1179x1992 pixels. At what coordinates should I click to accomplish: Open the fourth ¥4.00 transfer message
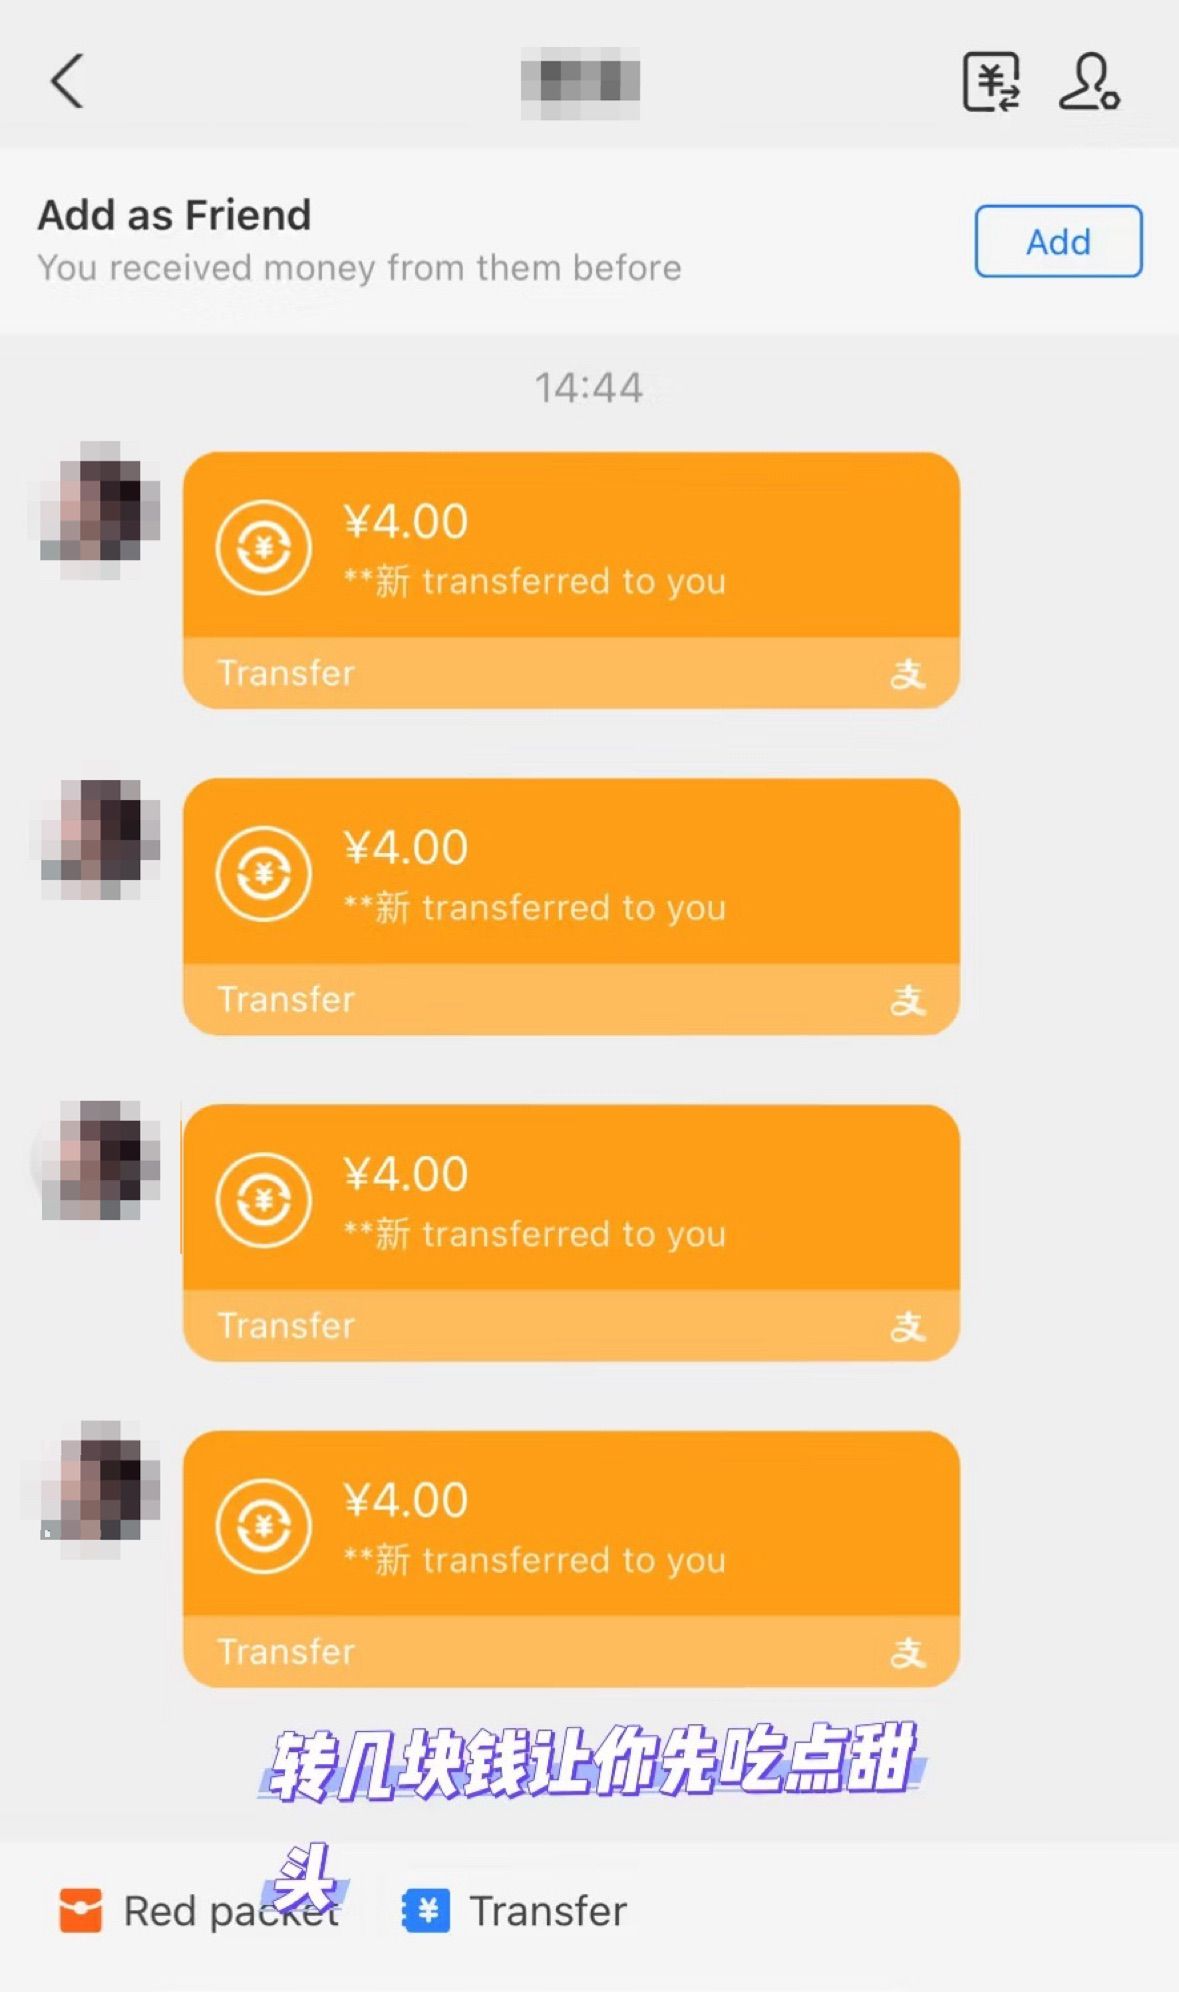(x=571, y=1558)
